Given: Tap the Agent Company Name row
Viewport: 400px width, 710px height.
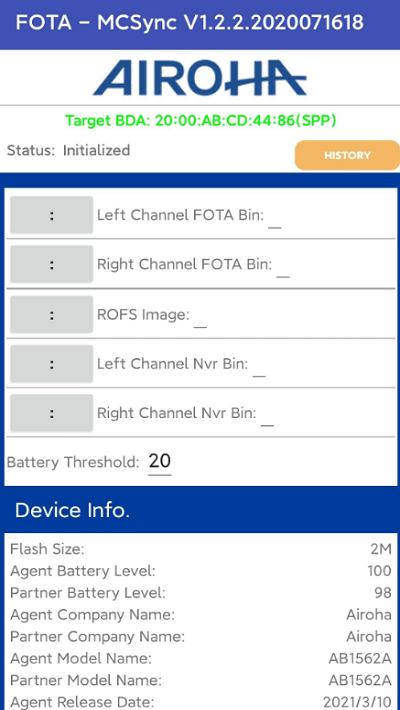Looking at the screenshot, I should click(x=200, y=615).
